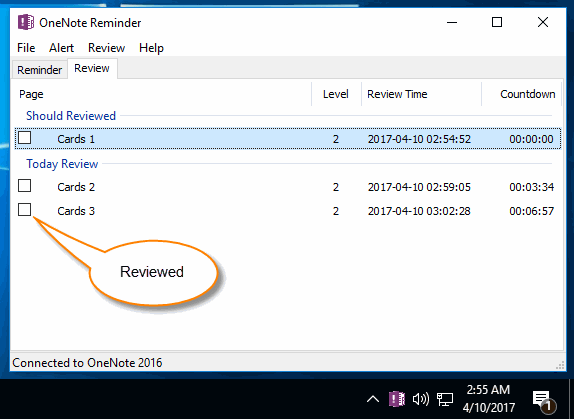Open the Review menu
Screen dimensions: 574x419
pyautogui.click(x=107, y=48)
